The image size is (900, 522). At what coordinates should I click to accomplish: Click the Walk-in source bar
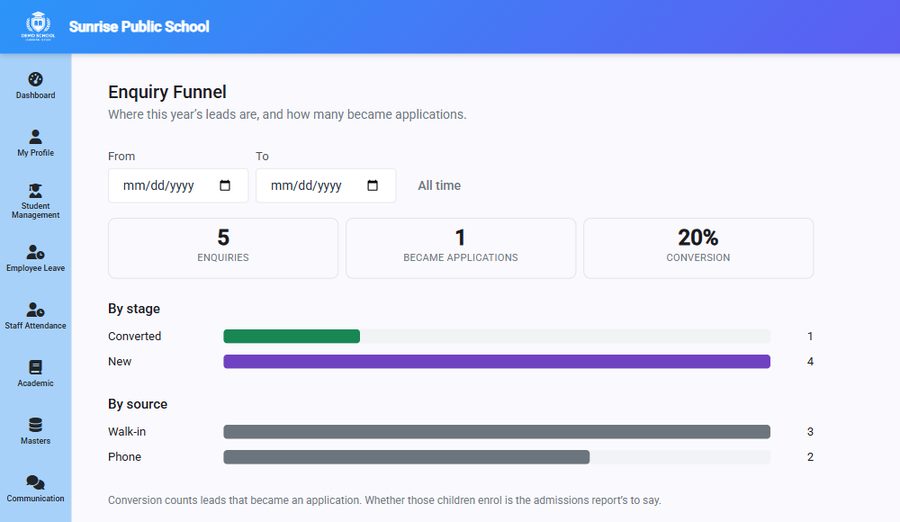click(x=496, y=431)
